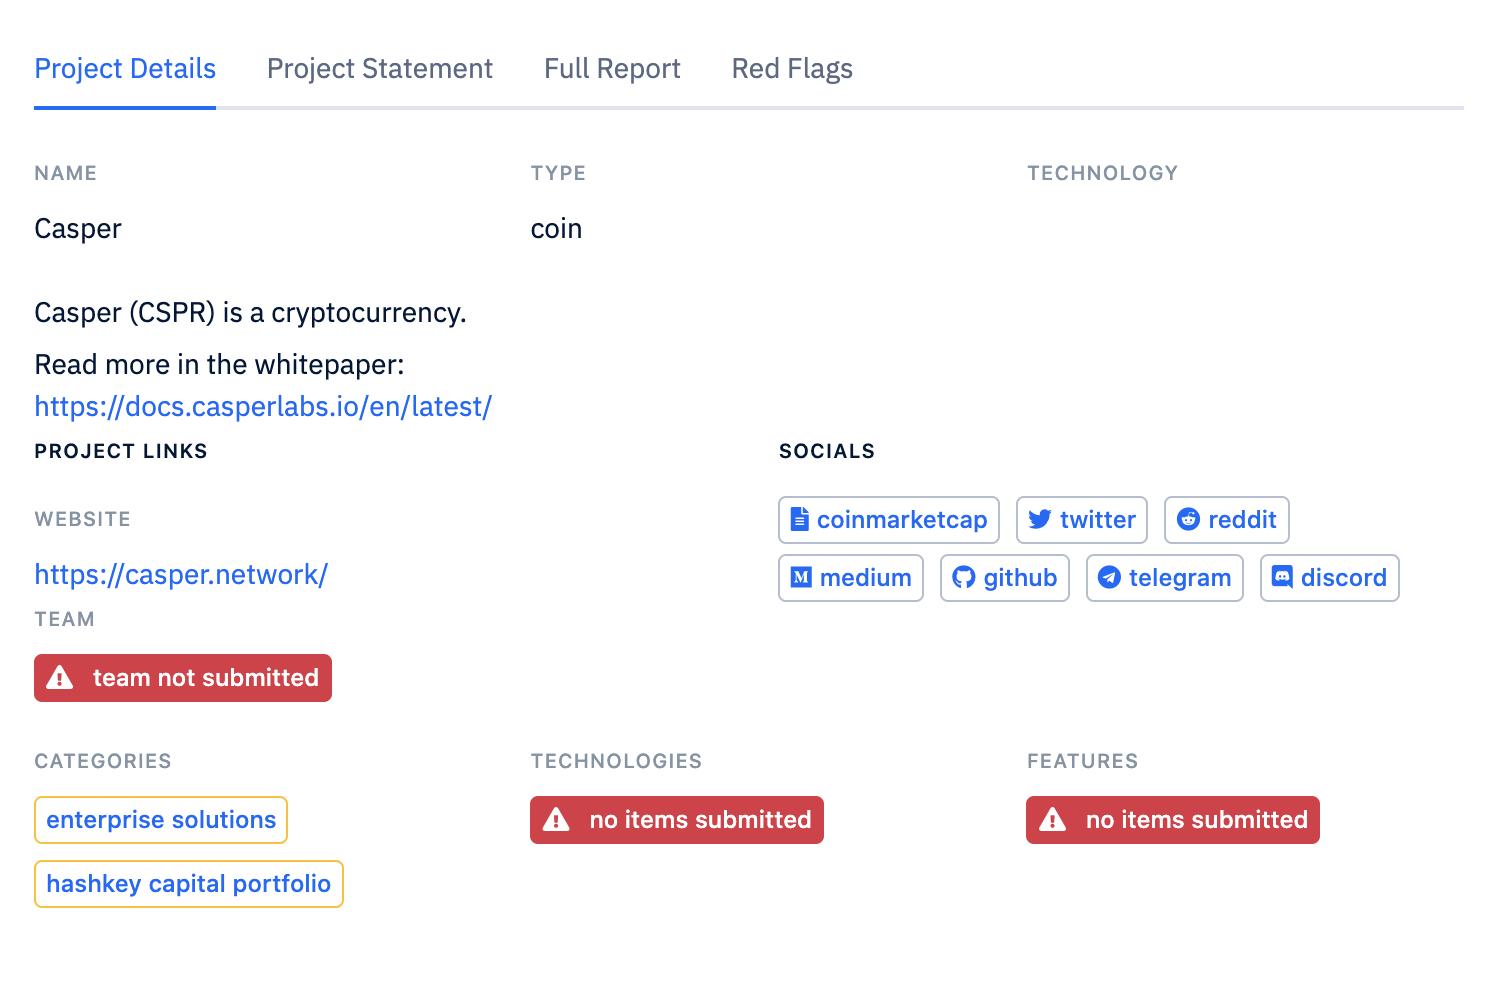
Task: Open the reddit social link
Action: [1227, 520]
